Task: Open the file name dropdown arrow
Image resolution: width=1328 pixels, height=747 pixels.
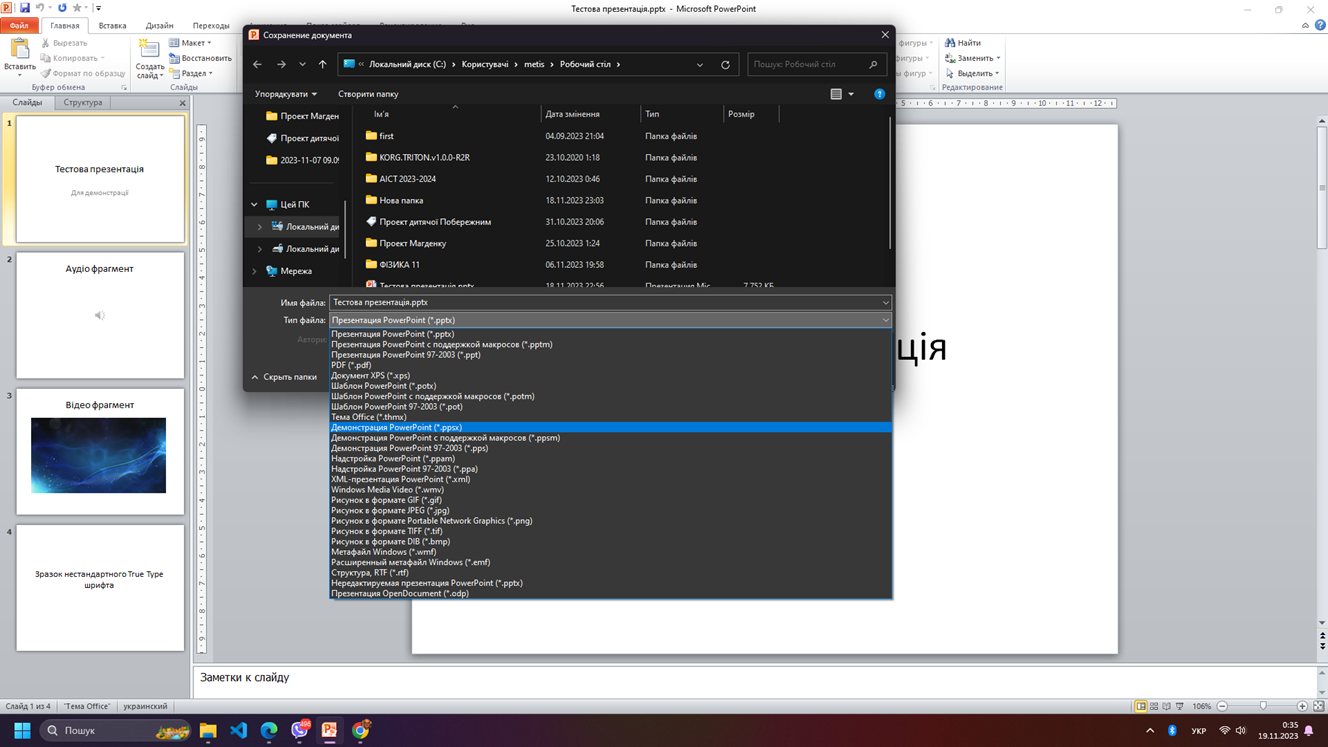Action: [885, 302]
